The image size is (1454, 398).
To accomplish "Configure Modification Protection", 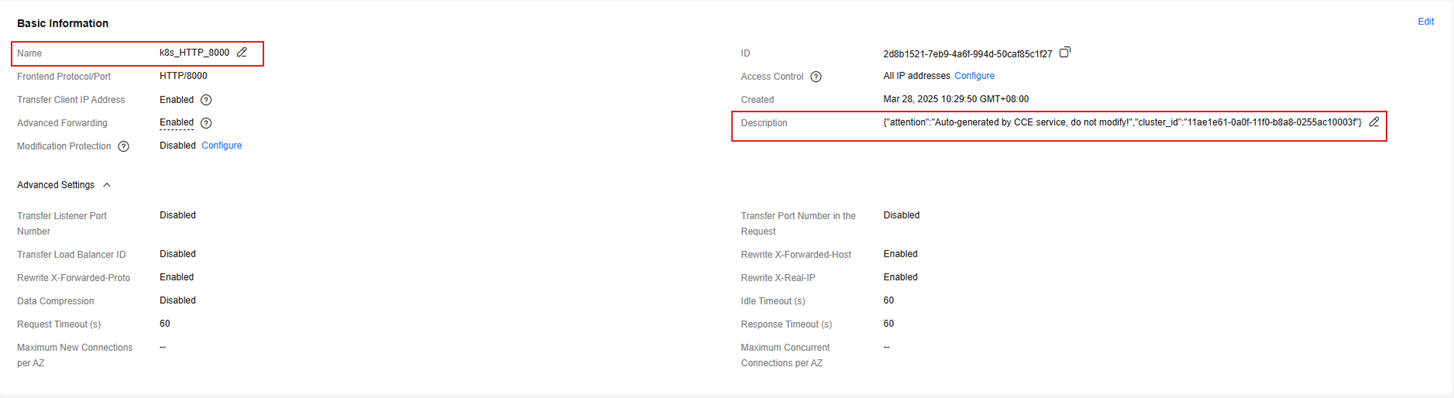I will point(222,146).
